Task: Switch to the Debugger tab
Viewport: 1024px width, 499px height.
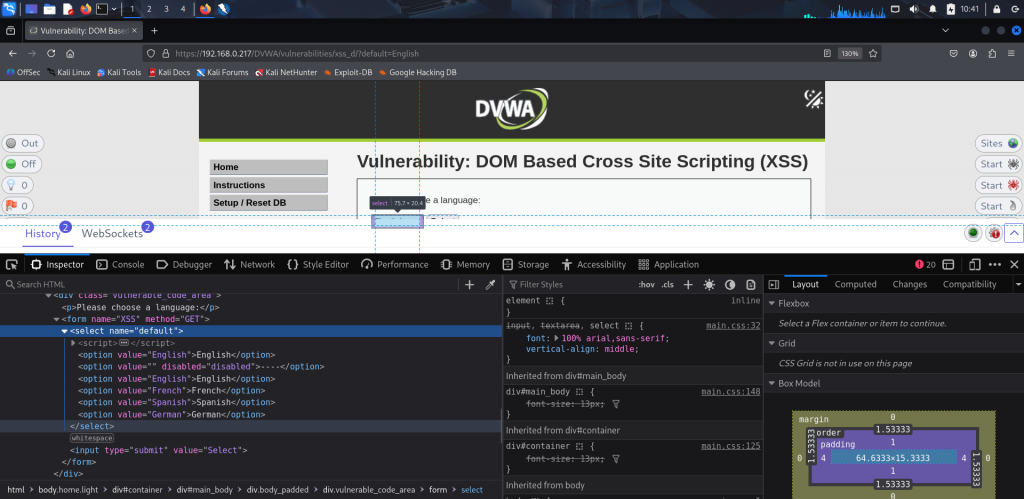Action: [x=184, y=265]
